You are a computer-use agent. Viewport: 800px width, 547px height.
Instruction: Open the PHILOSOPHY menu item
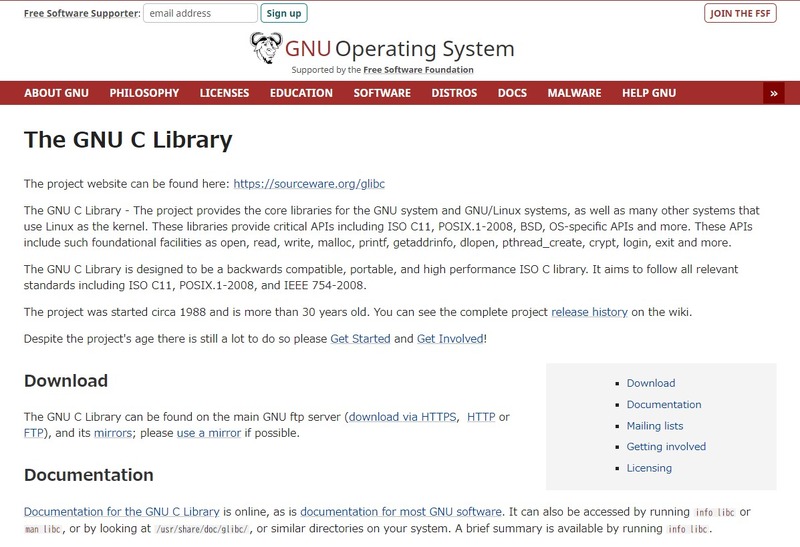coord(144,93)
